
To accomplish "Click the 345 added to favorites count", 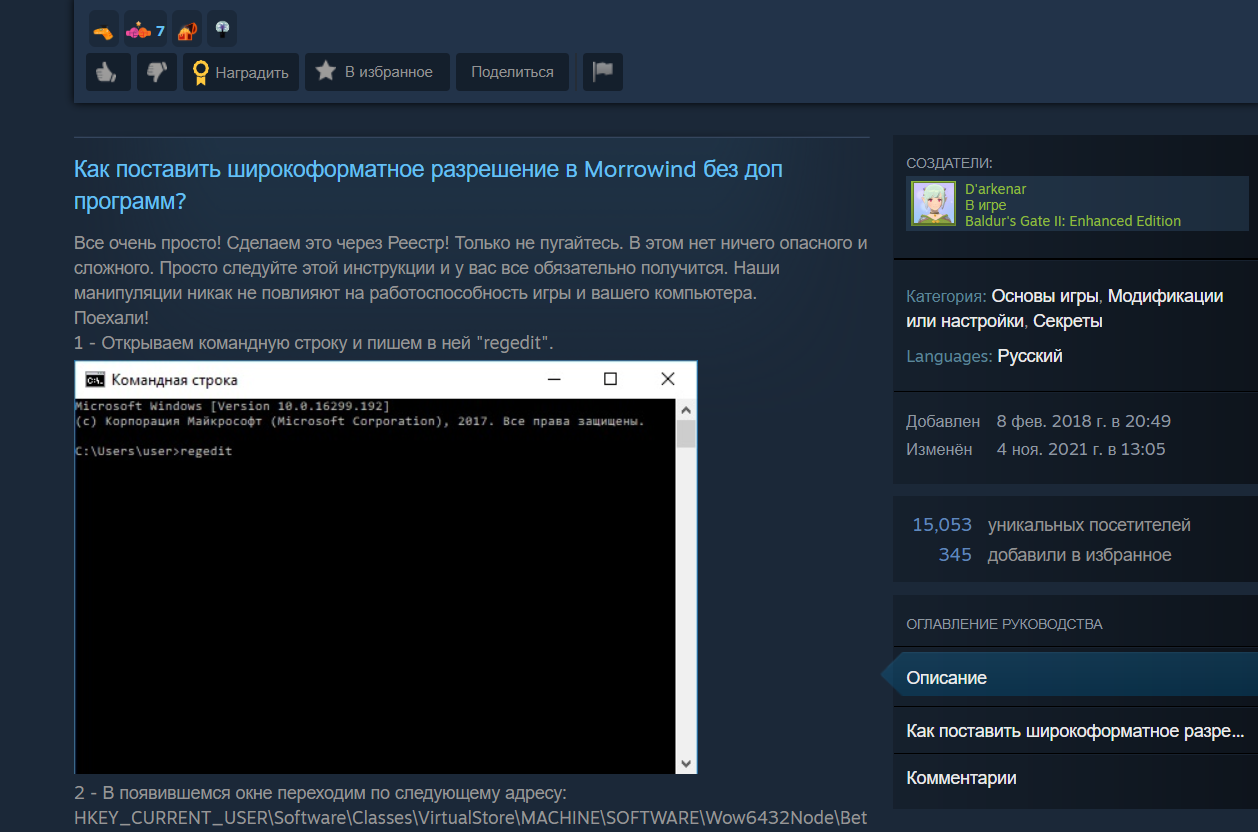I will [x=955, y=555].
